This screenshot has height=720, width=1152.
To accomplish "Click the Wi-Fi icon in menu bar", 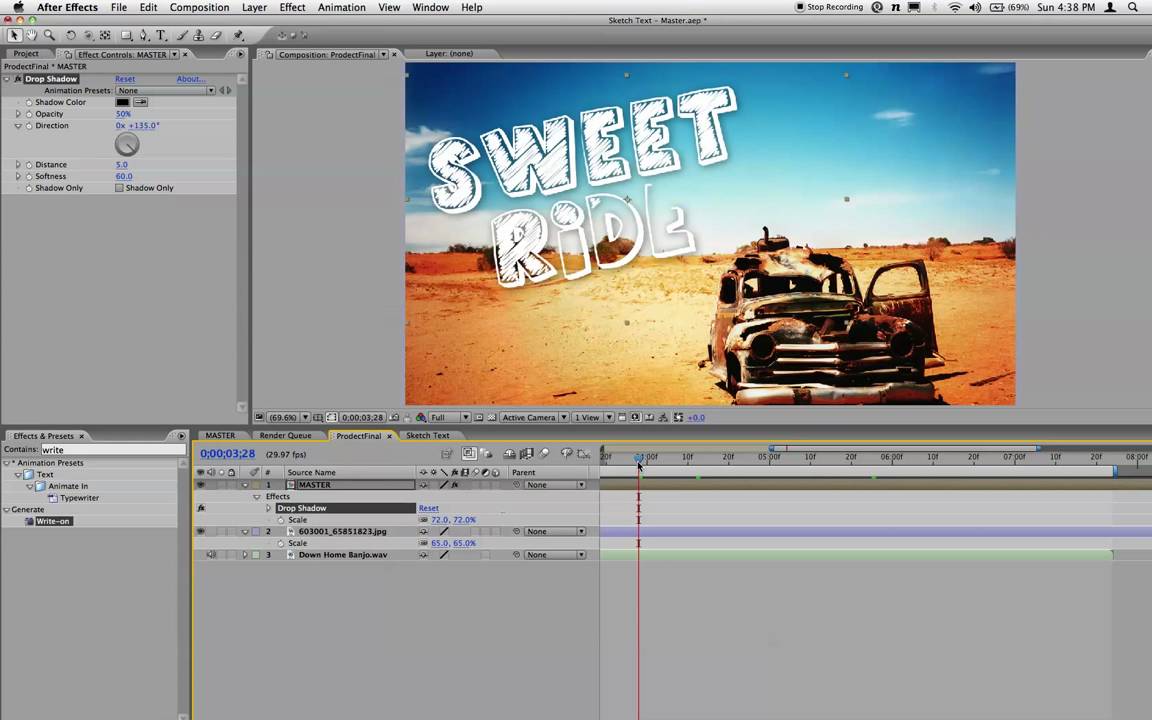I will click(954, 7).
